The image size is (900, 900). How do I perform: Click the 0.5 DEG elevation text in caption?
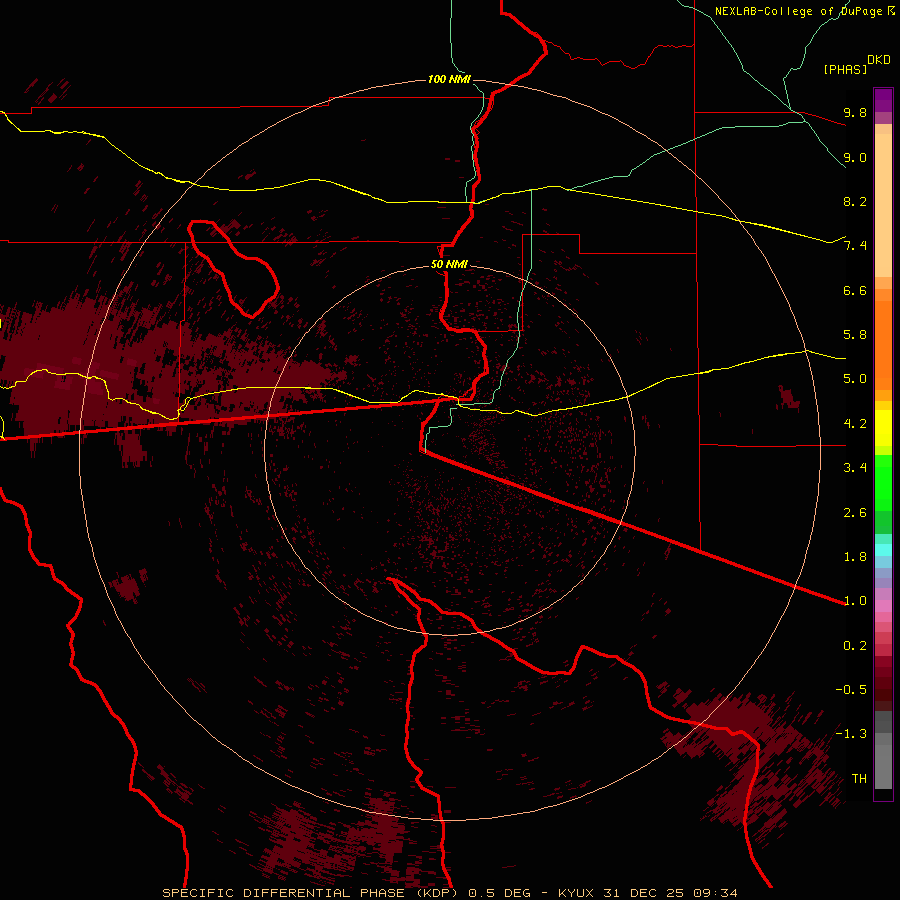[499, 893]
